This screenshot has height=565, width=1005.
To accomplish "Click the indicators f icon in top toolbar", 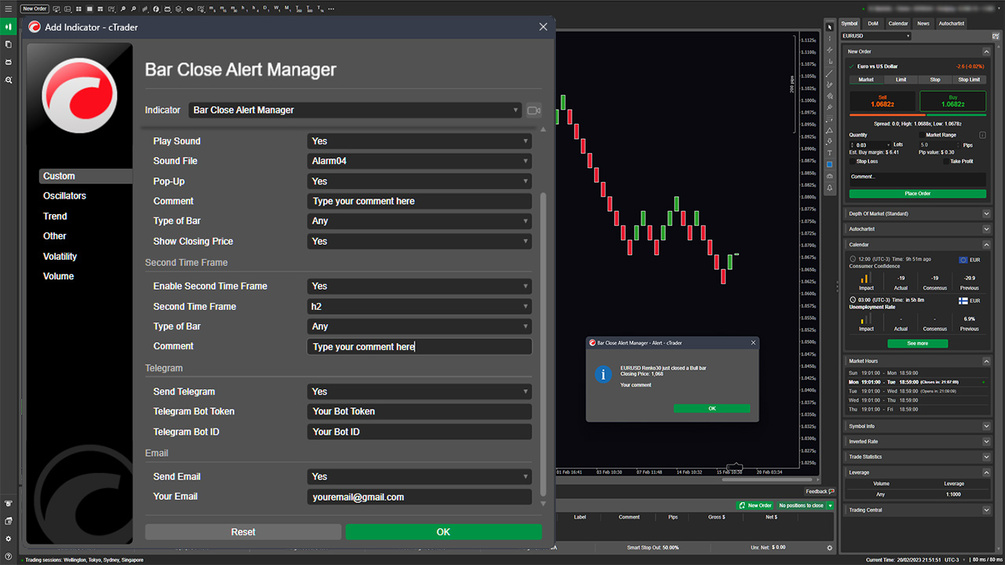I will 156,9.
